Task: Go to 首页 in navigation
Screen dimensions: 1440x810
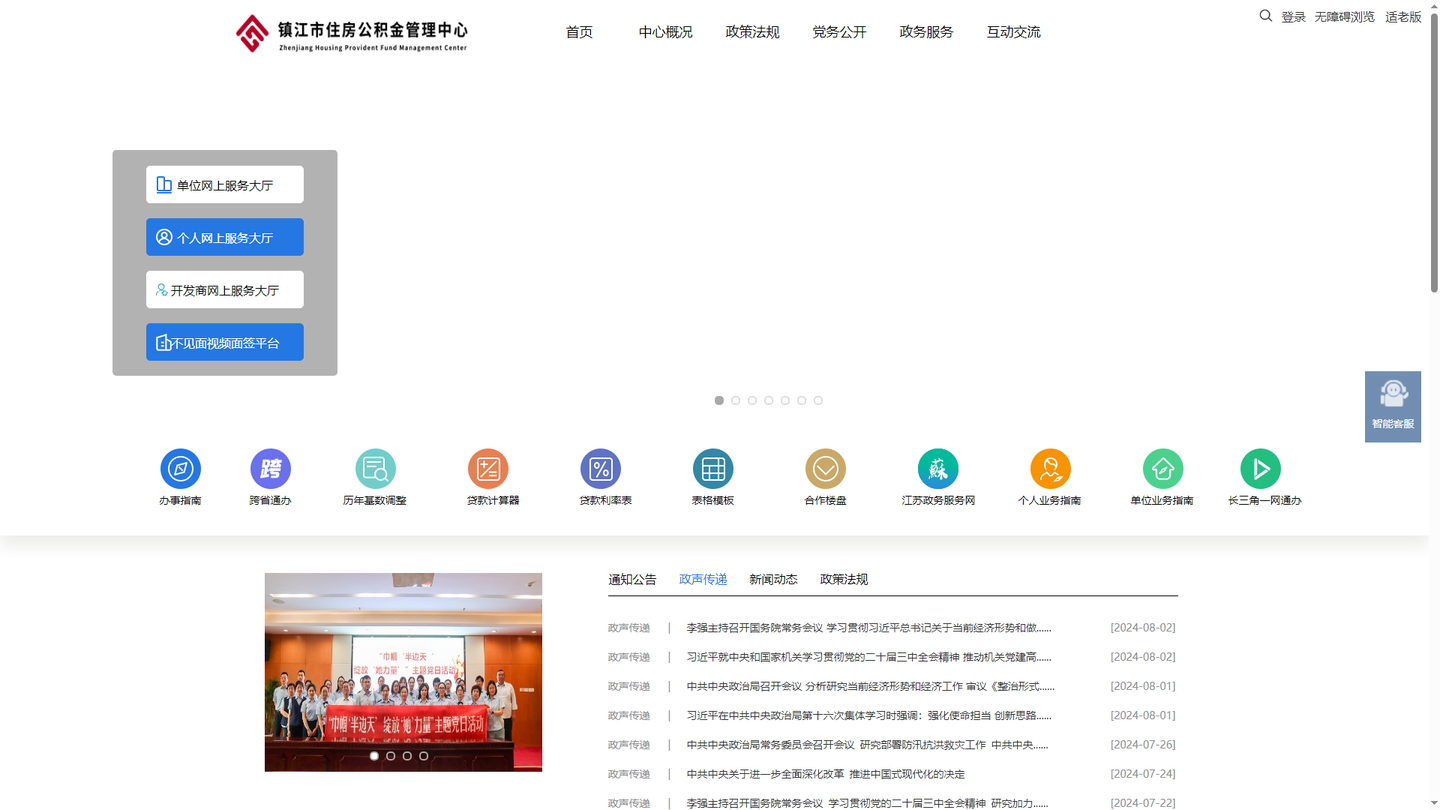Action: 579,32
